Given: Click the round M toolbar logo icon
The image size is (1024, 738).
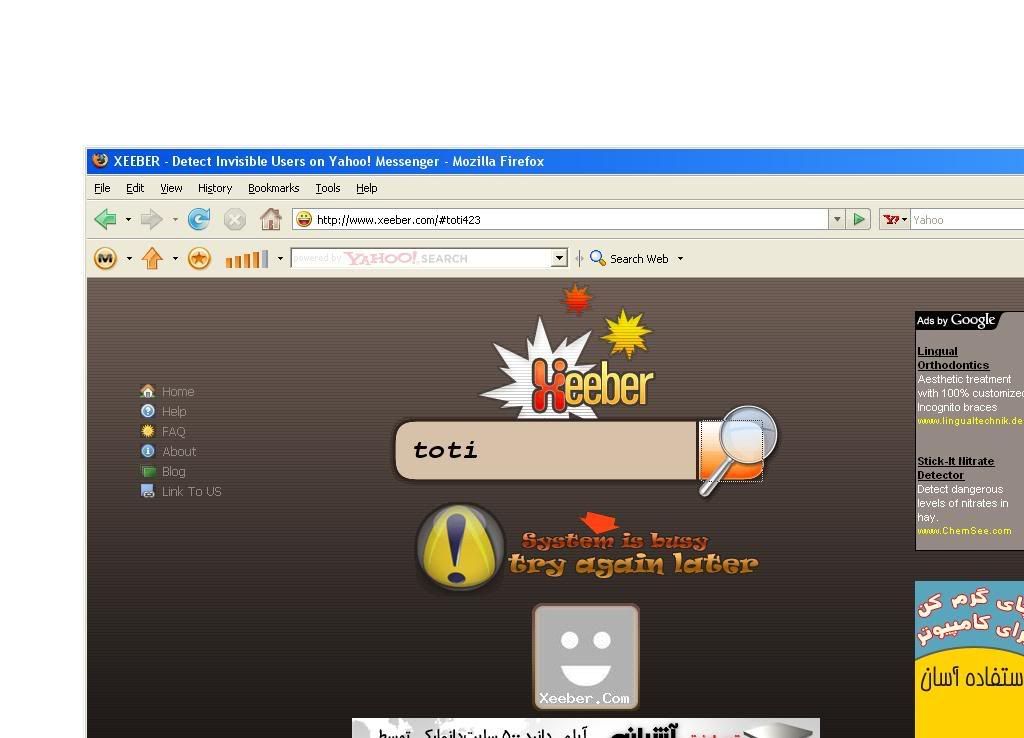Looking at the screenshot, I should [105, 259].
